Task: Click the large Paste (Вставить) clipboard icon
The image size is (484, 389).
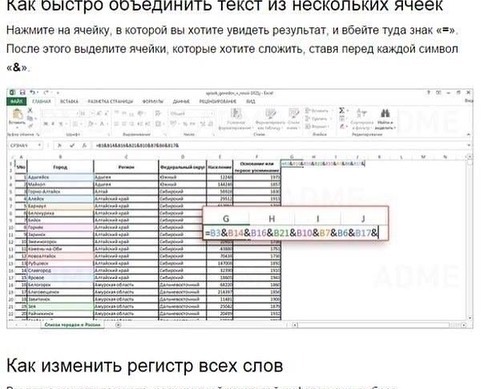Action: tap(17, 115)
